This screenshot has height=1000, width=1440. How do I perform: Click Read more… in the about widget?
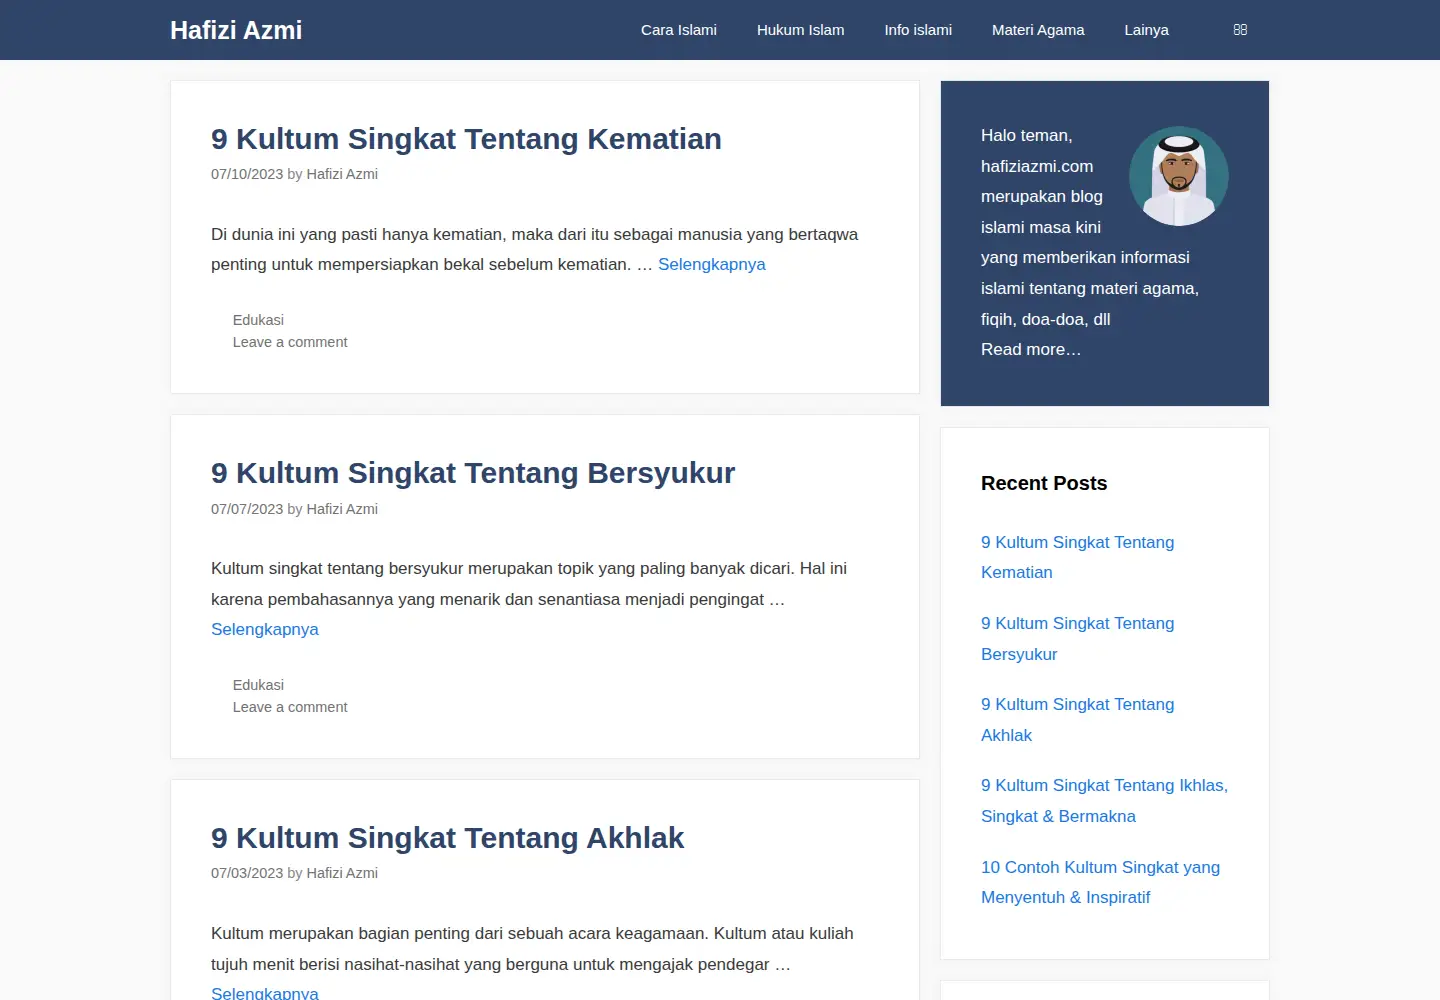point(1031,349)
